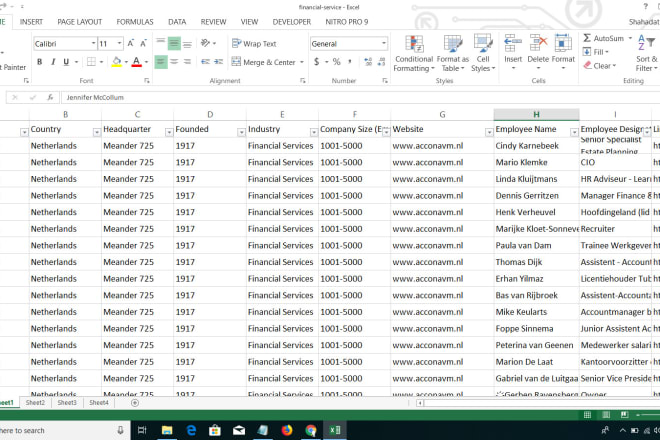Open Industry column filter dropdown
Viewport: 660px width, 440px height.
[314, 132]
